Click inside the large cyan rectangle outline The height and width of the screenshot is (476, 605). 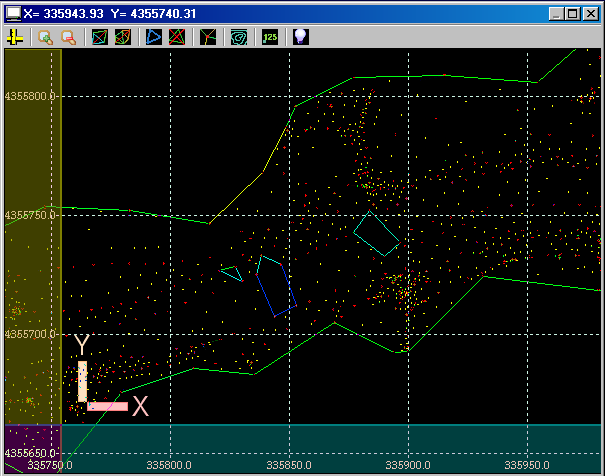point(377,234)
